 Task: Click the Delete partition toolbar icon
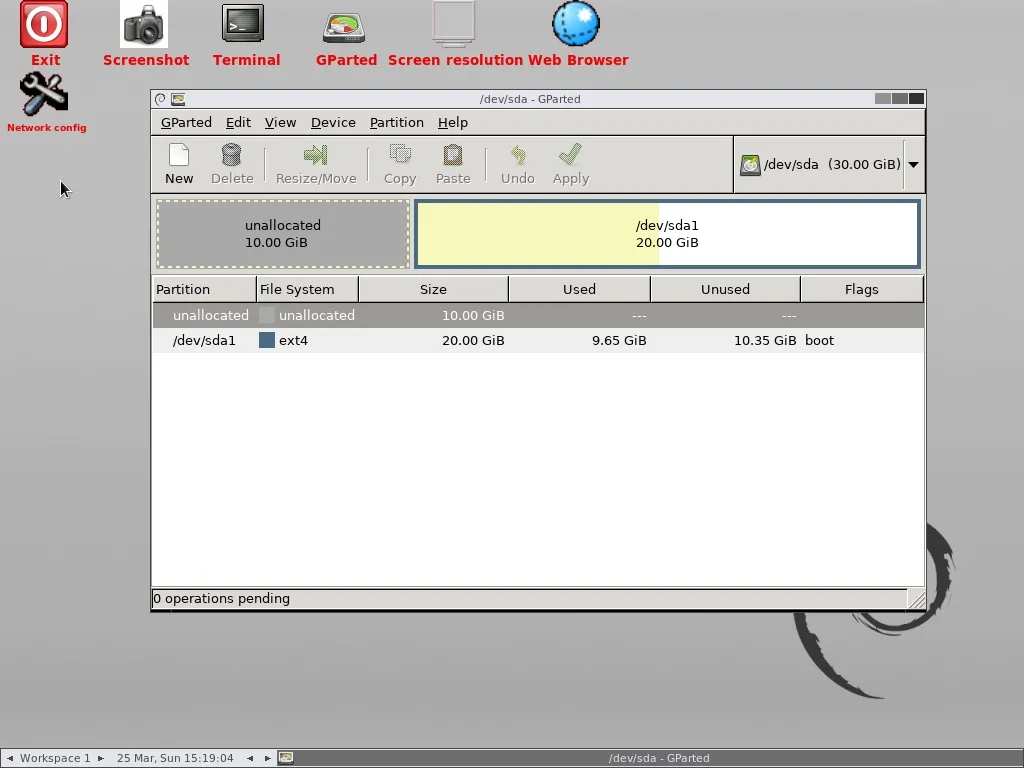pos(231,155)
